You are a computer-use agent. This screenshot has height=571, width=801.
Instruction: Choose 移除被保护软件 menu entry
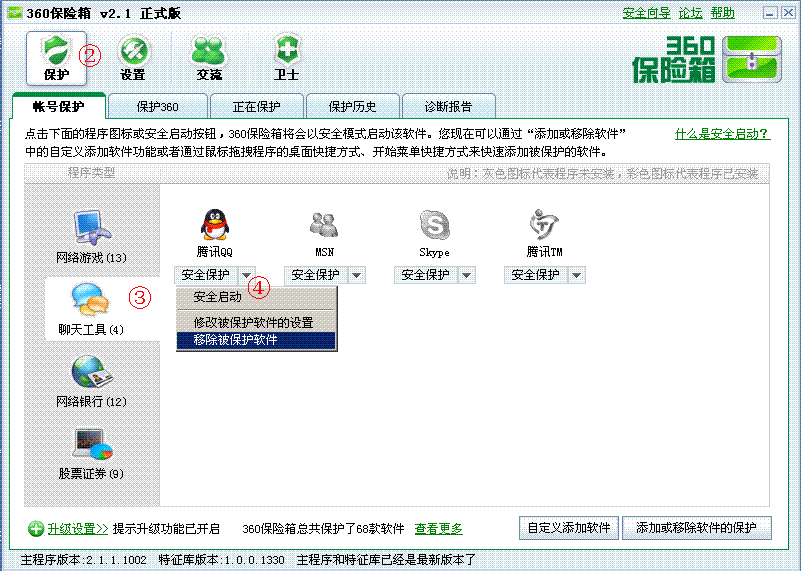pyautogui.click(x=256, y=340)
